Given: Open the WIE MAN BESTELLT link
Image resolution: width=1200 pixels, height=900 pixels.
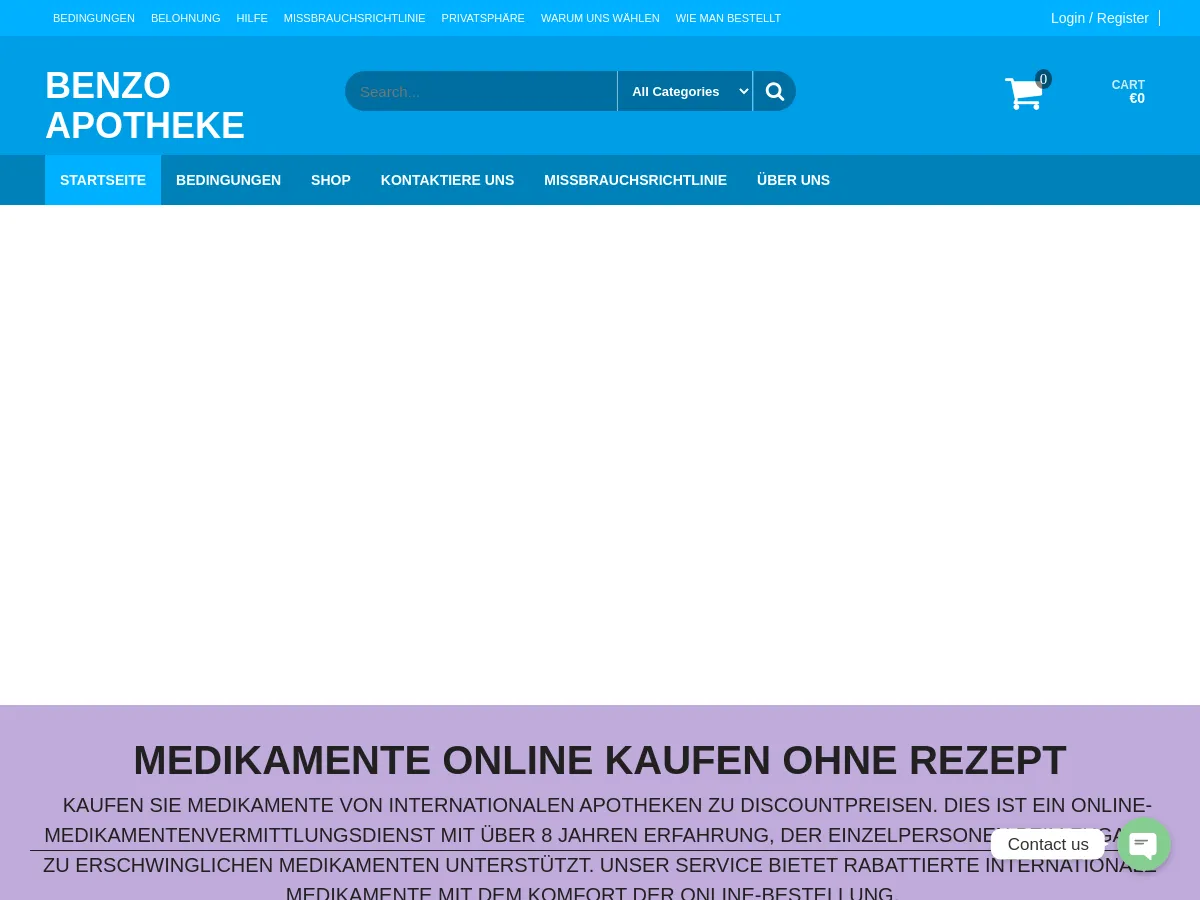Looking at the screenshot, I should click(x=728, y=18).
